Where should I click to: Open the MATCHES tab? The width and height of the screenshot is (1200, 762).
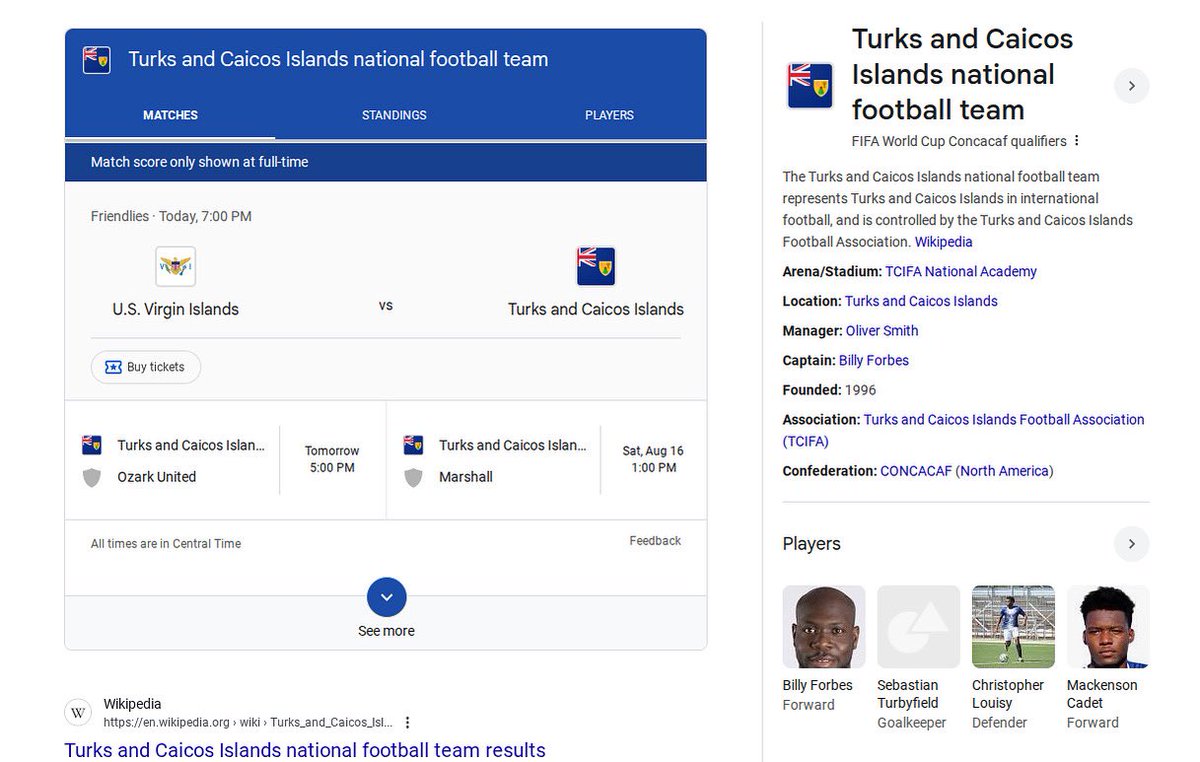pyautogui.click(x=170, y=115)
